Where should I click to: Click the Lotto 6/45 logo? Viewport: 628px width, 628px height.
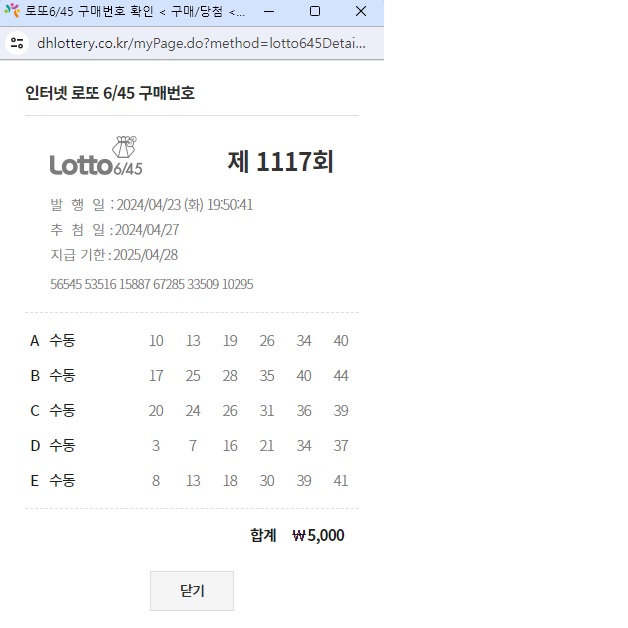coord(96,158)
